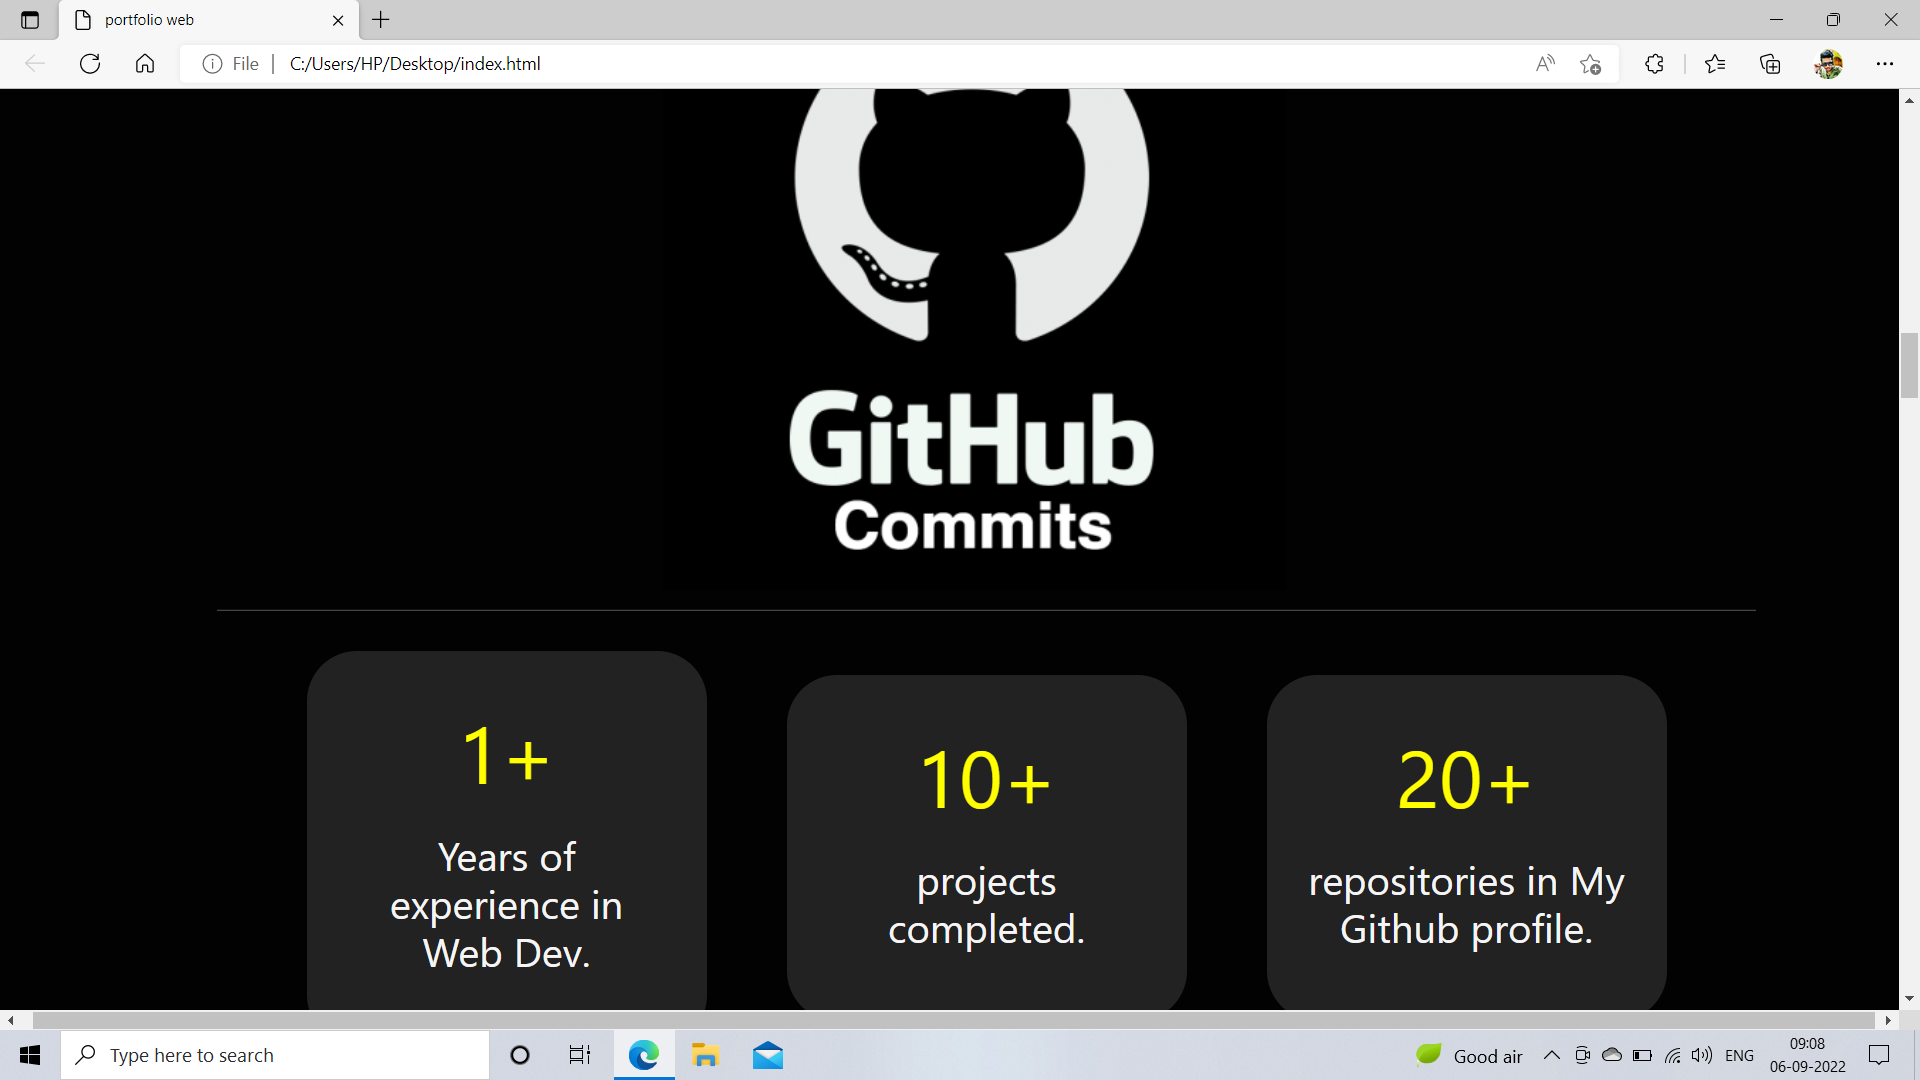Add the page to Collections
The width and height of the screenshot is (1920, 1080).
pos(1770,63)
